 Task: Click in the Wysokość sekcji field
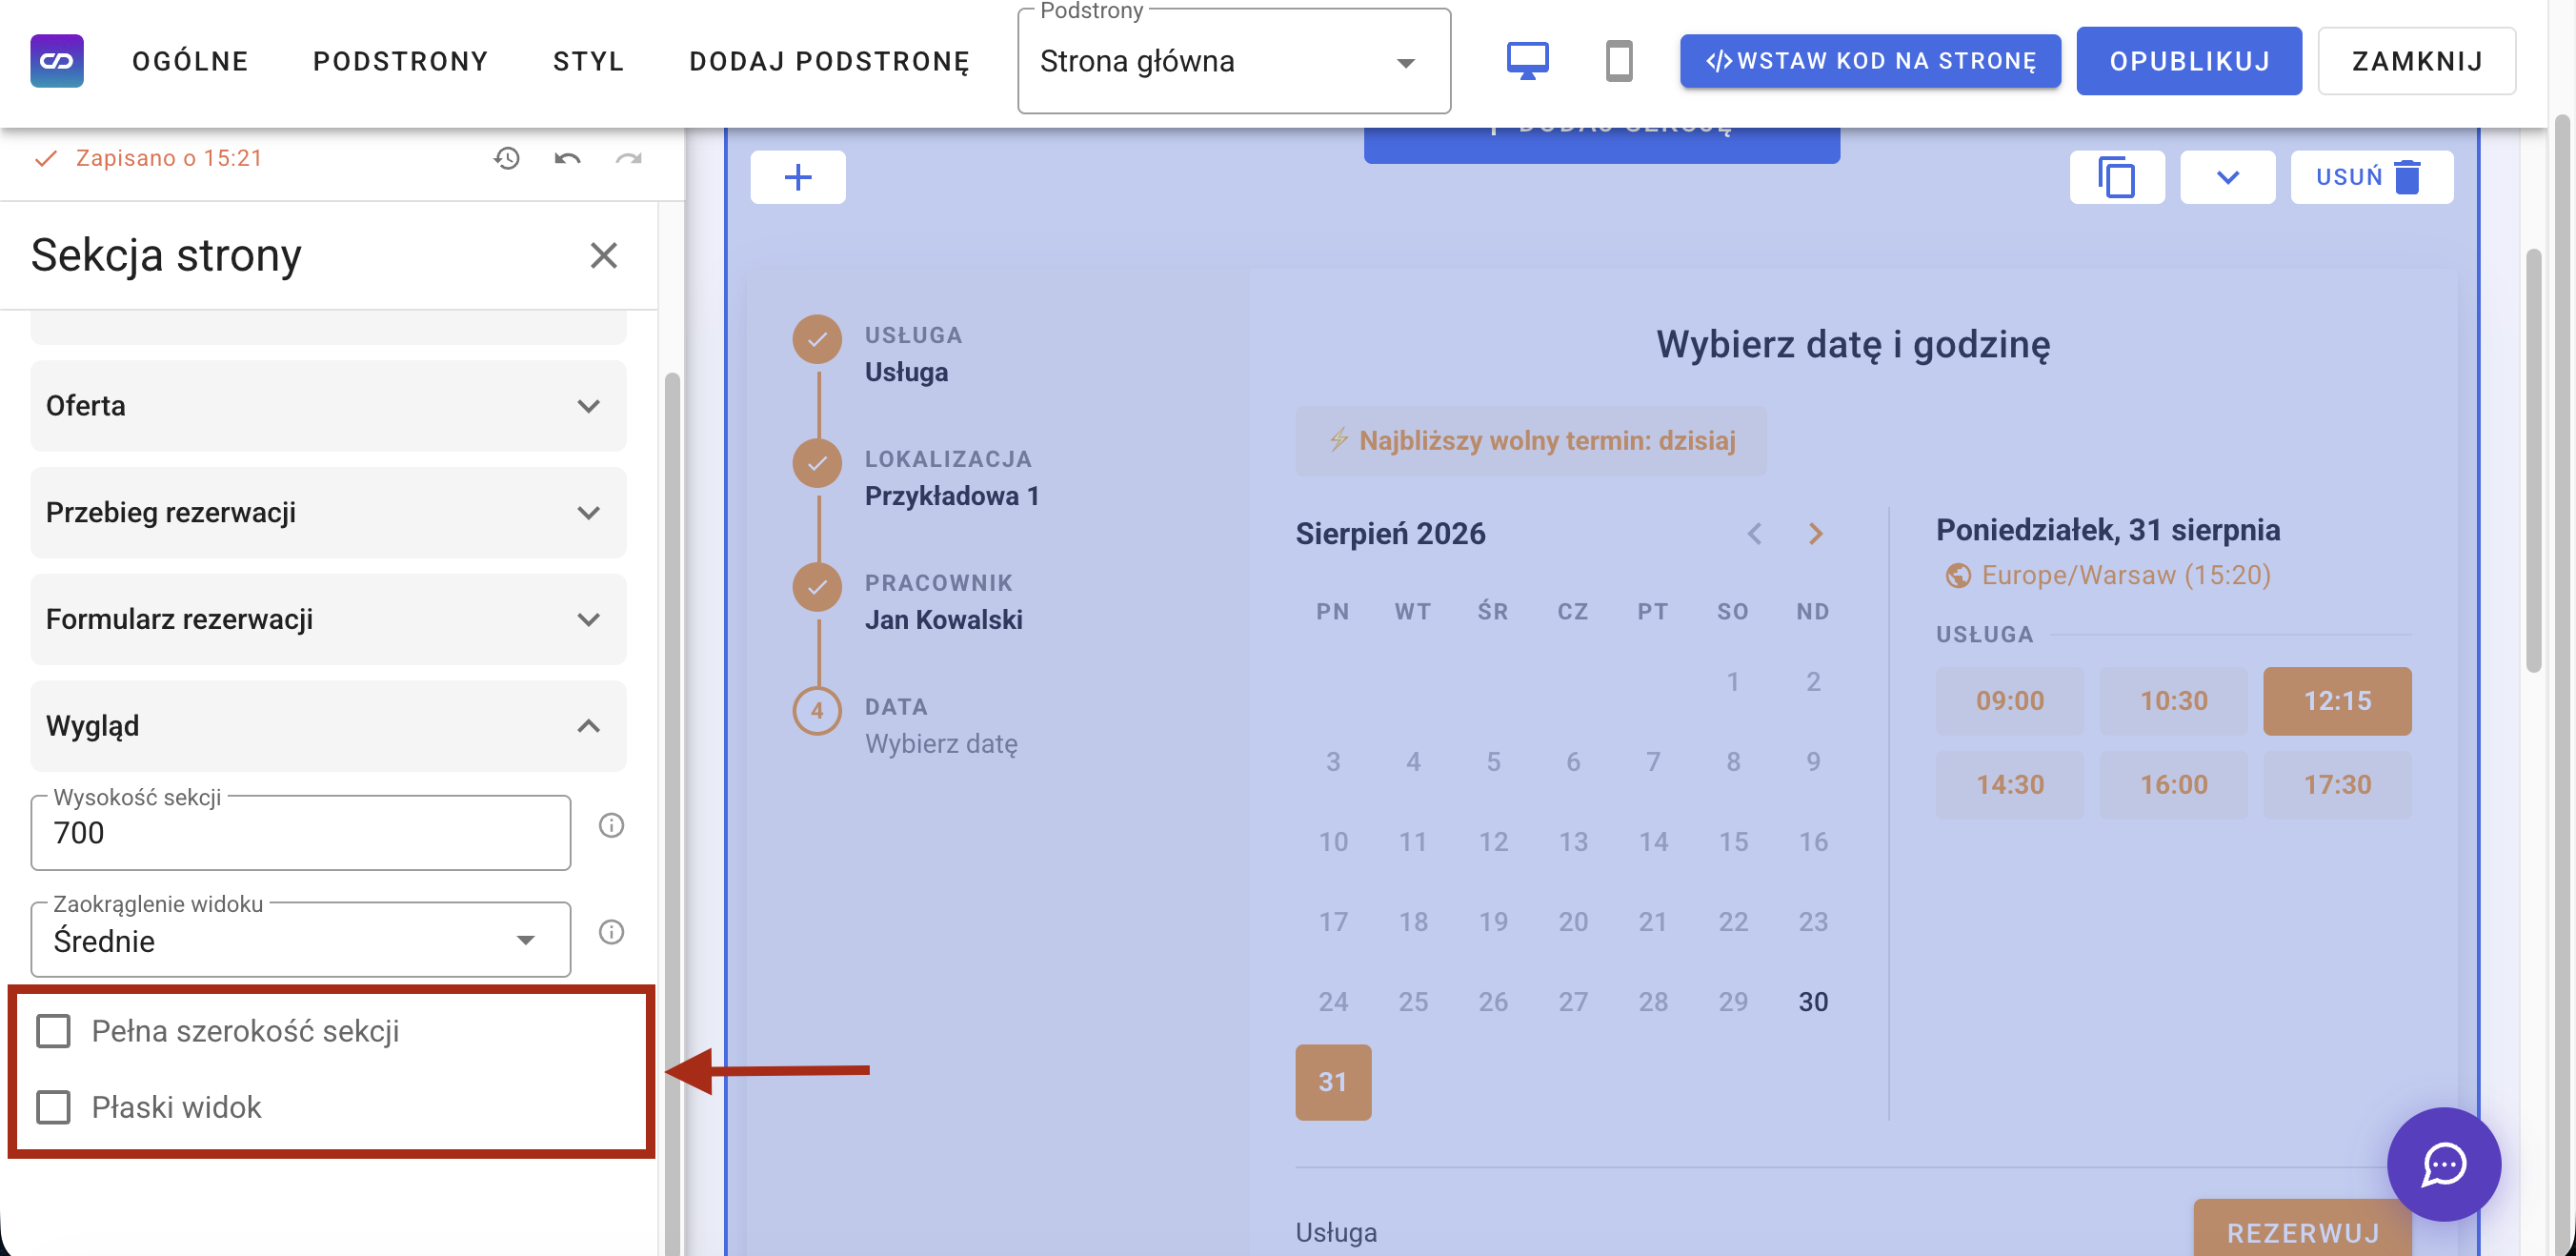pos(301,833)
